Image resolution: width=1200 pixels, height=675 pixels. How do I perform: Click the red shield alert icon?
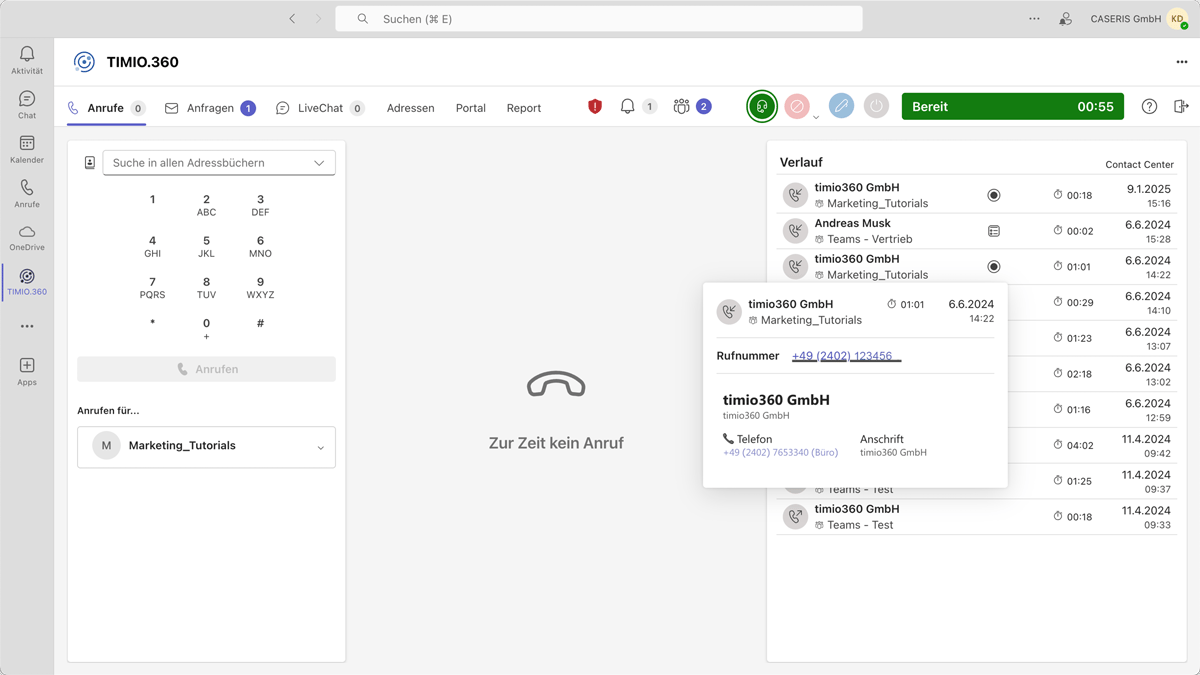coord(595,106)
